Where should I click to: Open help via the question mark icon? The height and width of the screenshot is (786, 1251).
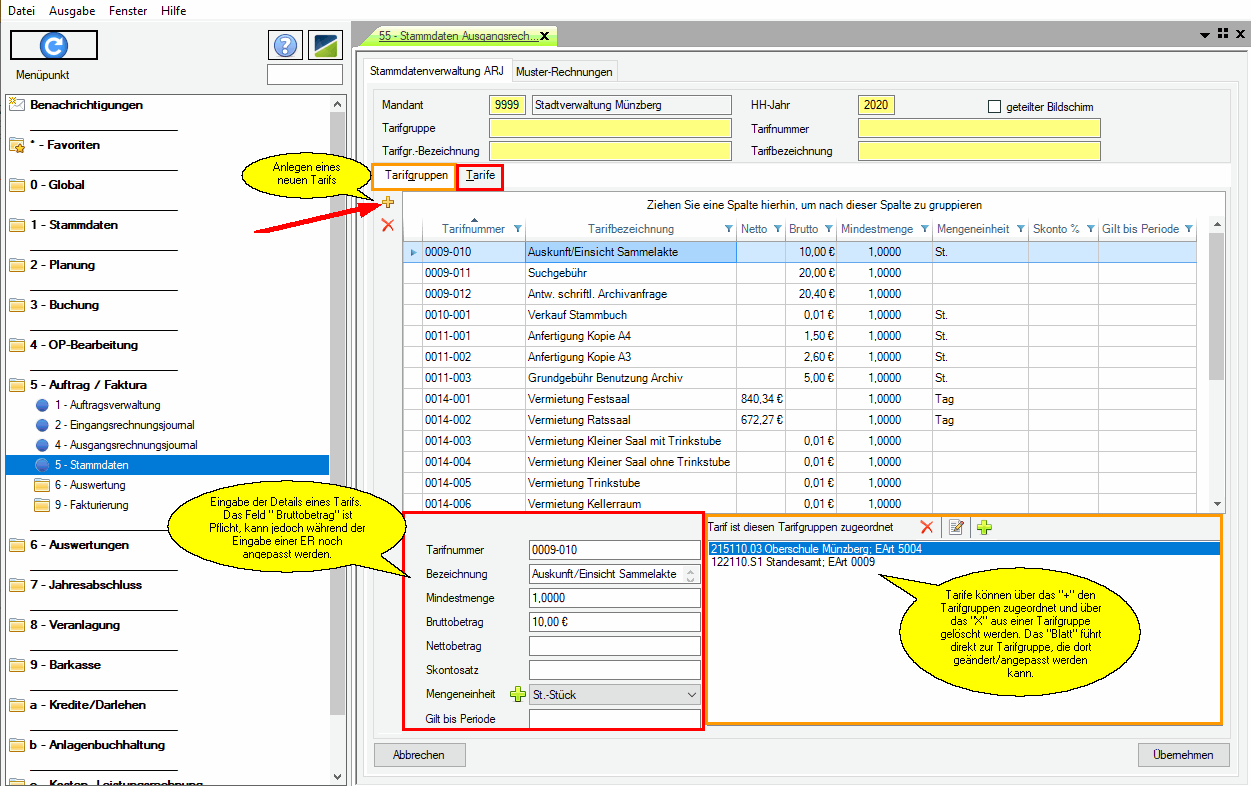click(x=285, y=45)
